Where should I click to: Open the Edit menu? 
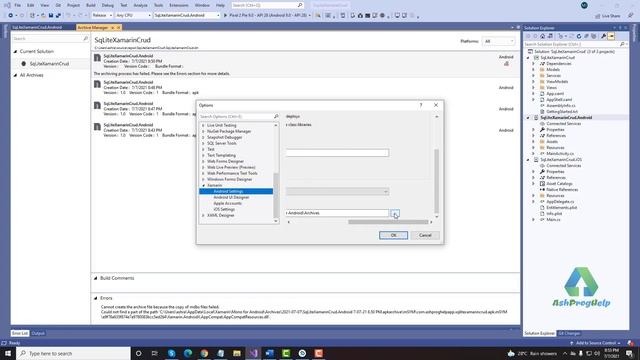click(31, 5)
